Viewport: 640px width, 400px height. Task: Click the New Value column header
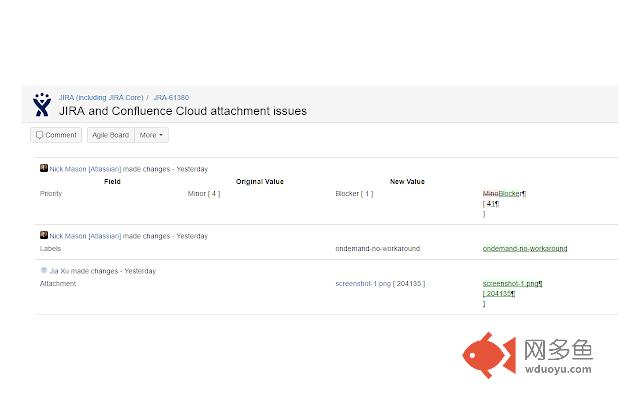click(407, 182)
